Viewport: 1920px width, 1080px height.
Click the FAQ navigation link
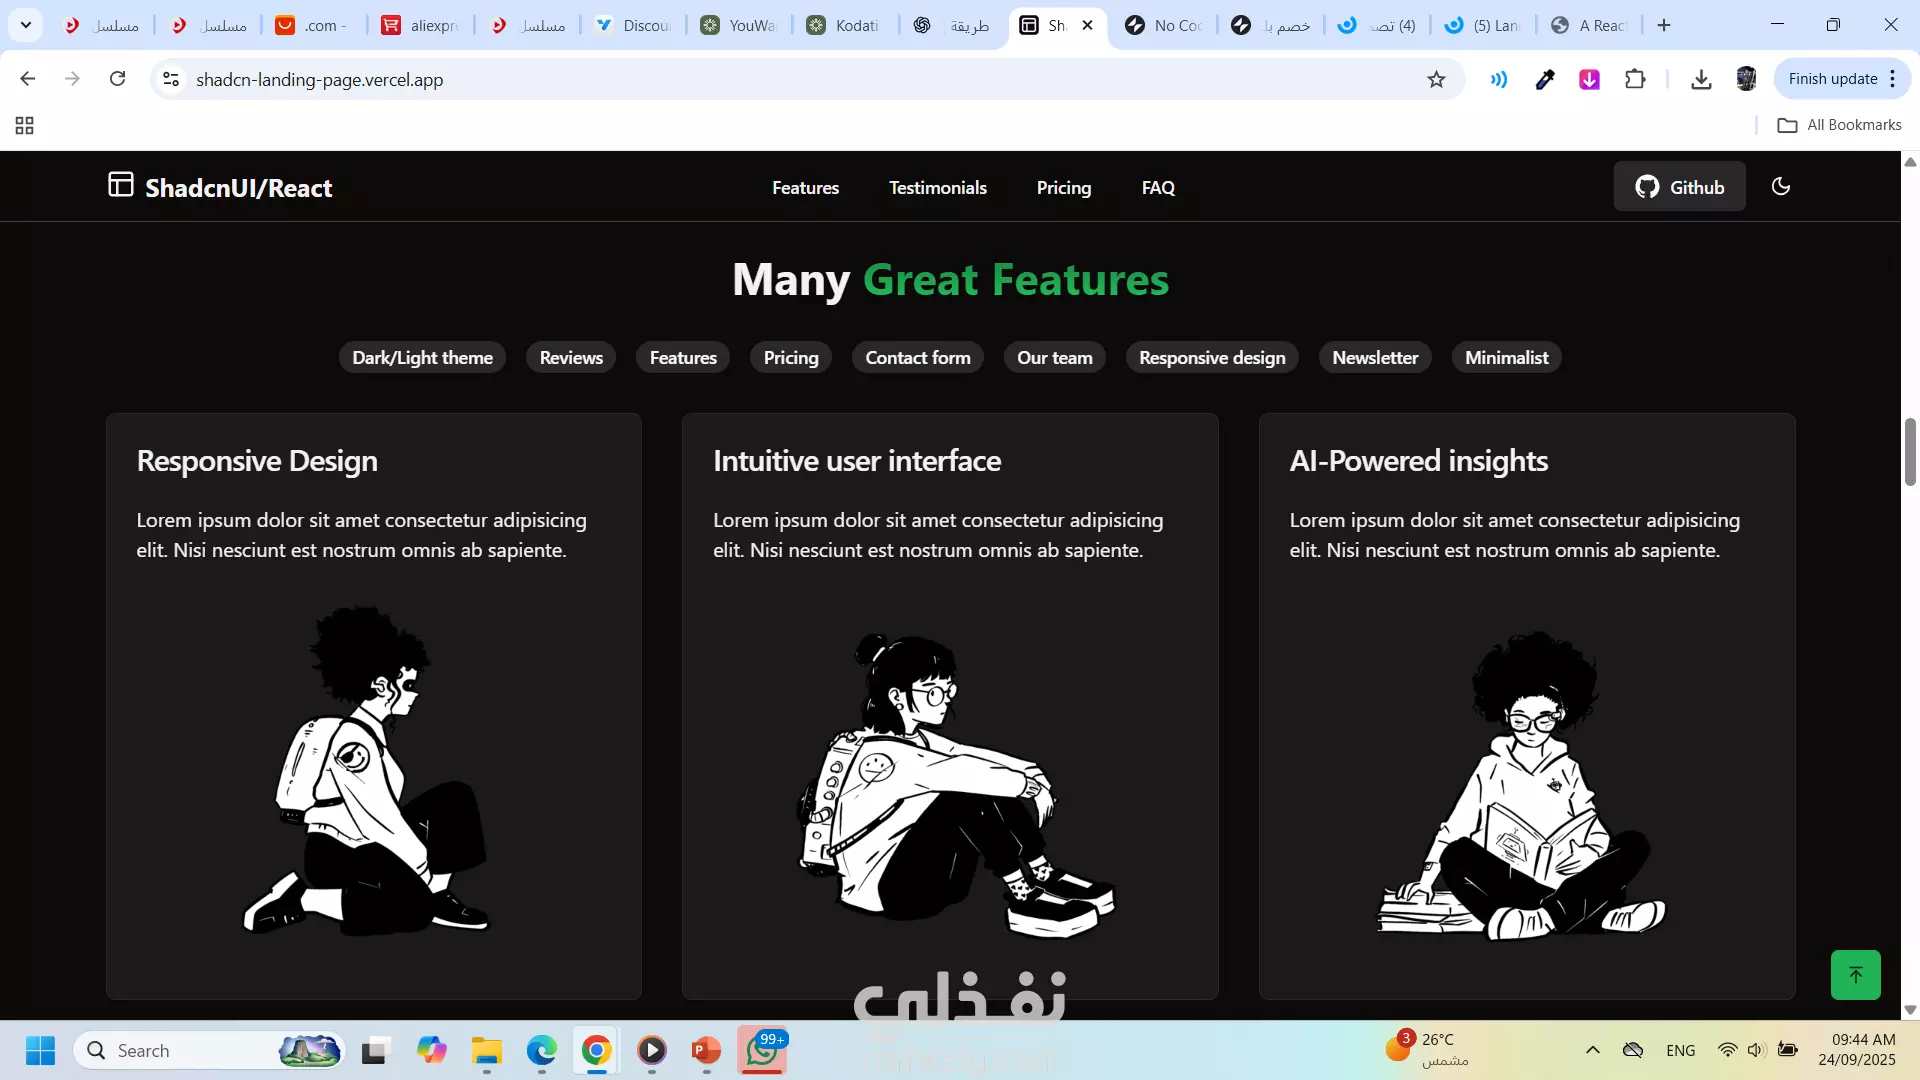[1158, 187]
